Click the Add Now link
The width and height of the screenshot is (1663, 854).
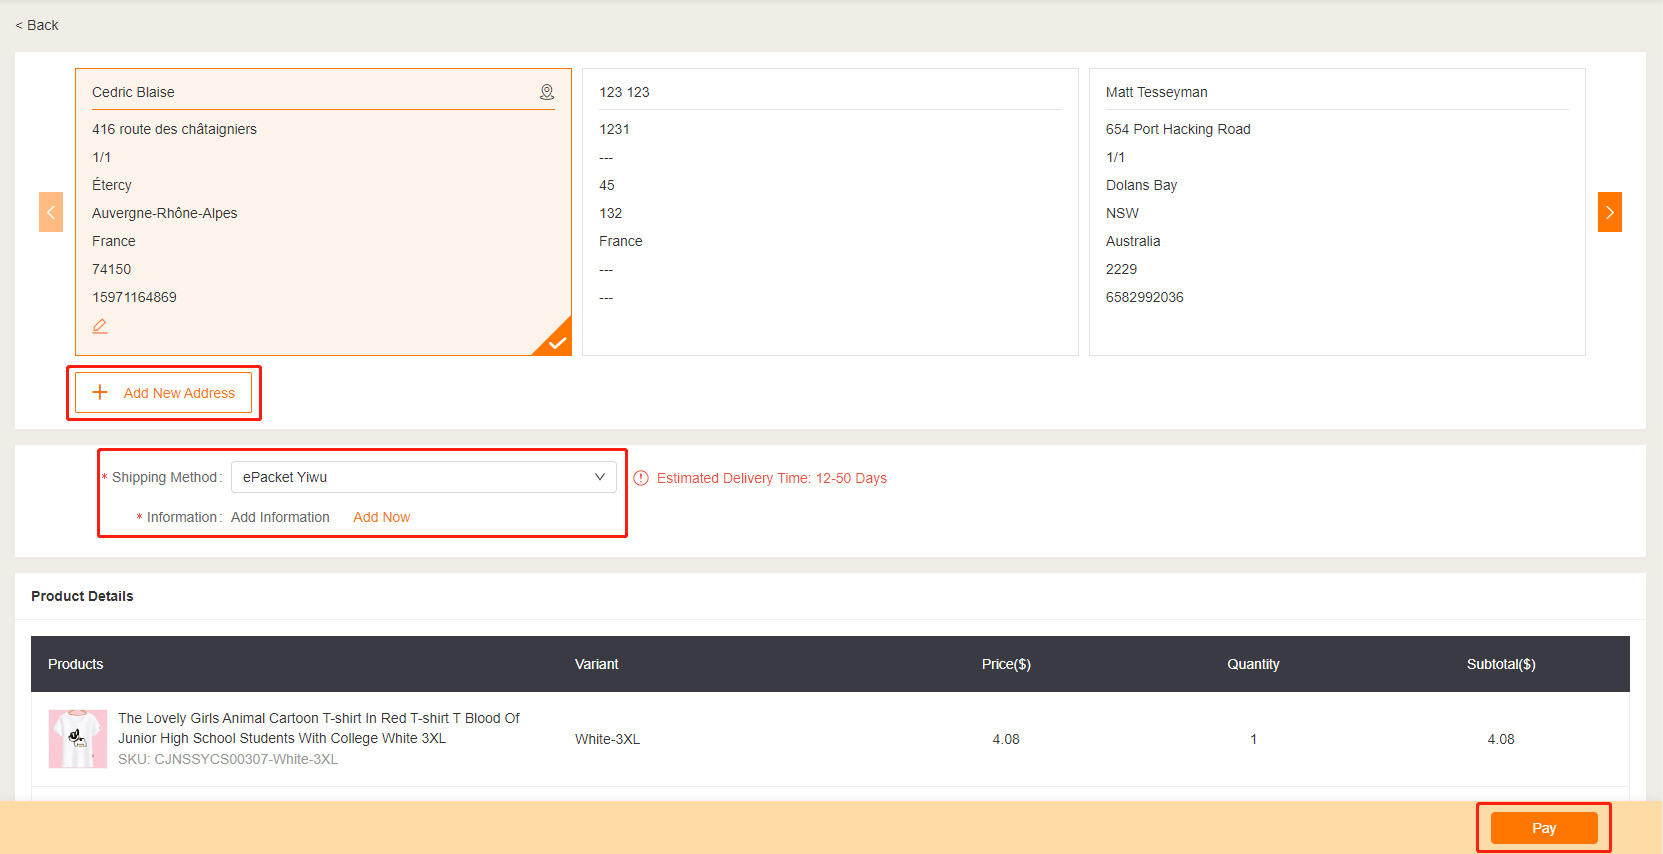point(381,517)
